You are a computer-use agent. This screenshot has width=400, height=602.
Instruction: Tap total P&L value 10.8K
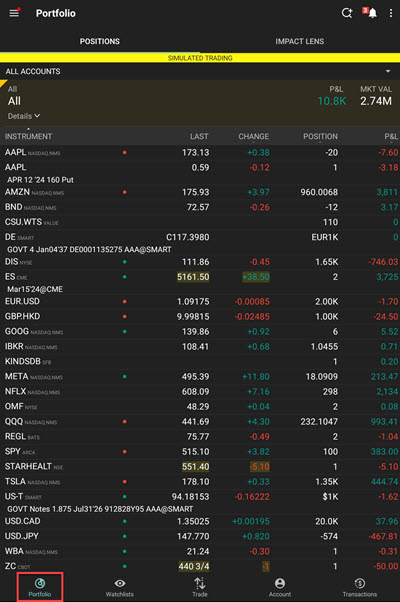[x=332, y=101]
